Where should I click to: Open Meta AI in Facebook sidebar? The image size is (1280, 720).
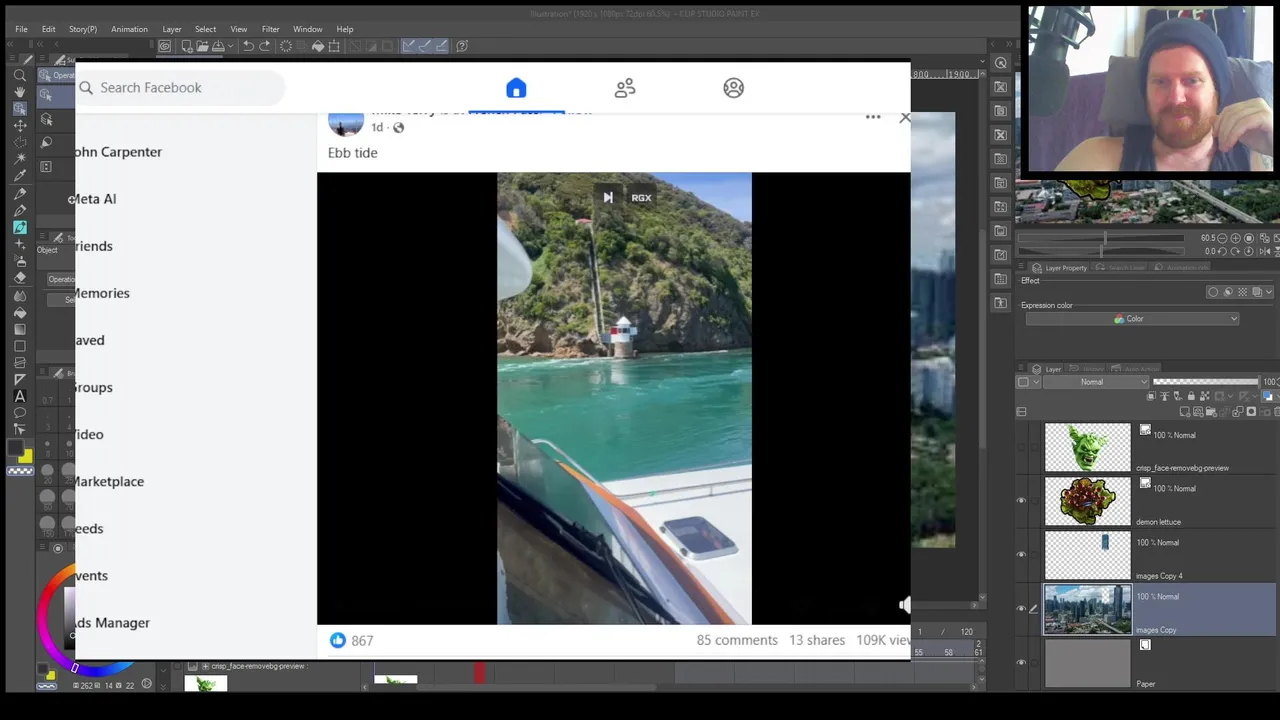tap(97, 199)
